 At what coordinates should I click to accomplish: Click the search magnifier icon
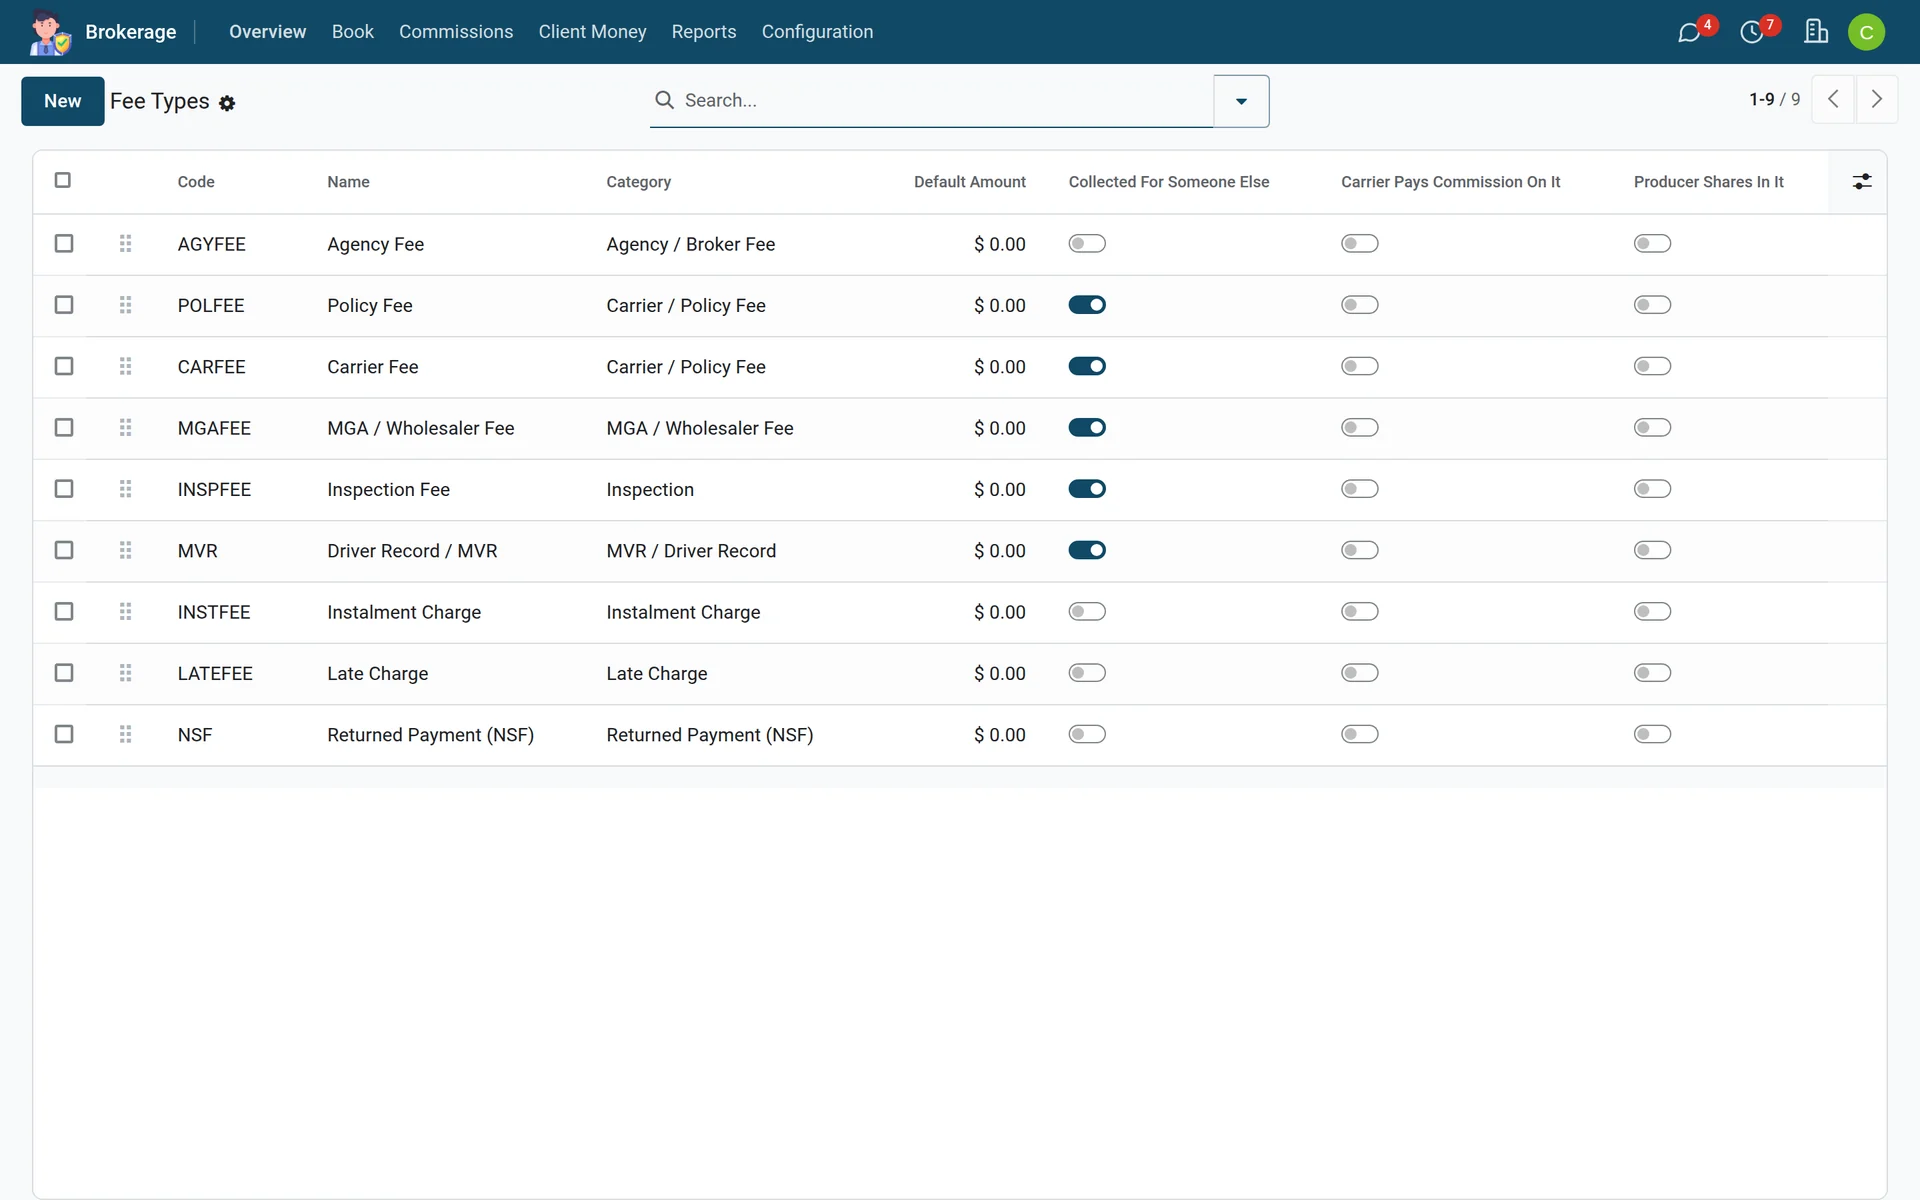(x=664, y=100)
